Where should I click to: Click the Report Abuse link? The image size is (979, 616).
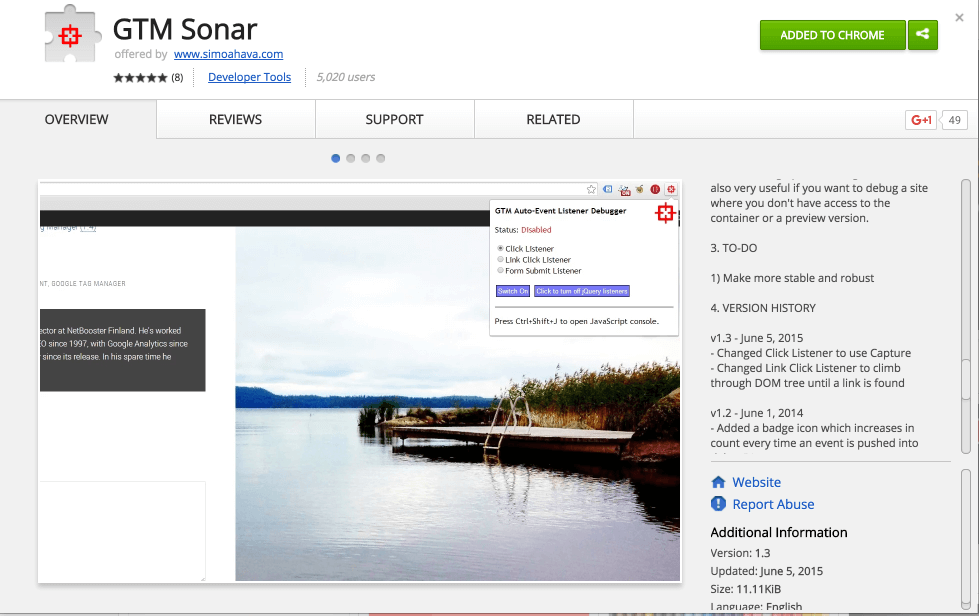pyautogui.click(x=773, y=504)
